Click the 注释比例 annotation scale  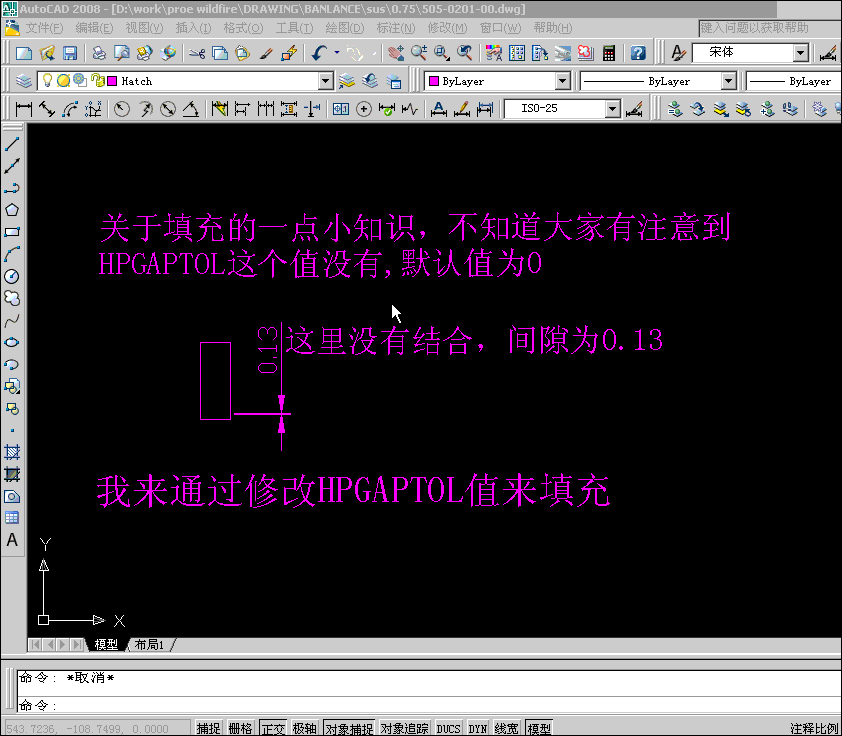click(x=815, y=728)
